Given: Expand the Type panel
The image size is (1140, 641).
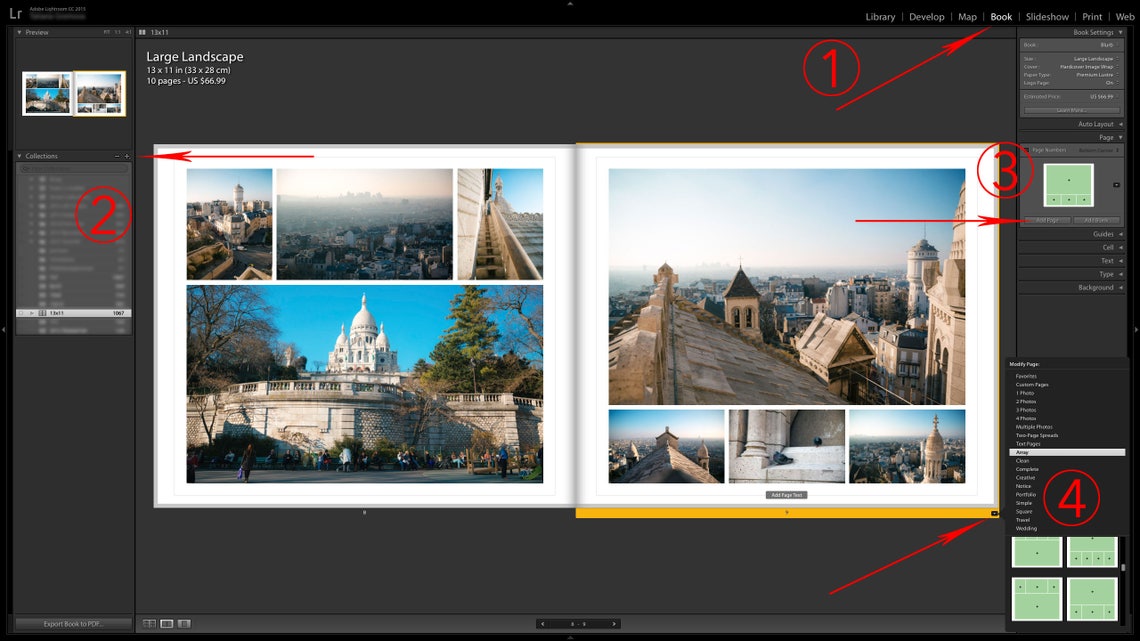Looking at the screenshot, I should coord(1120,274).
